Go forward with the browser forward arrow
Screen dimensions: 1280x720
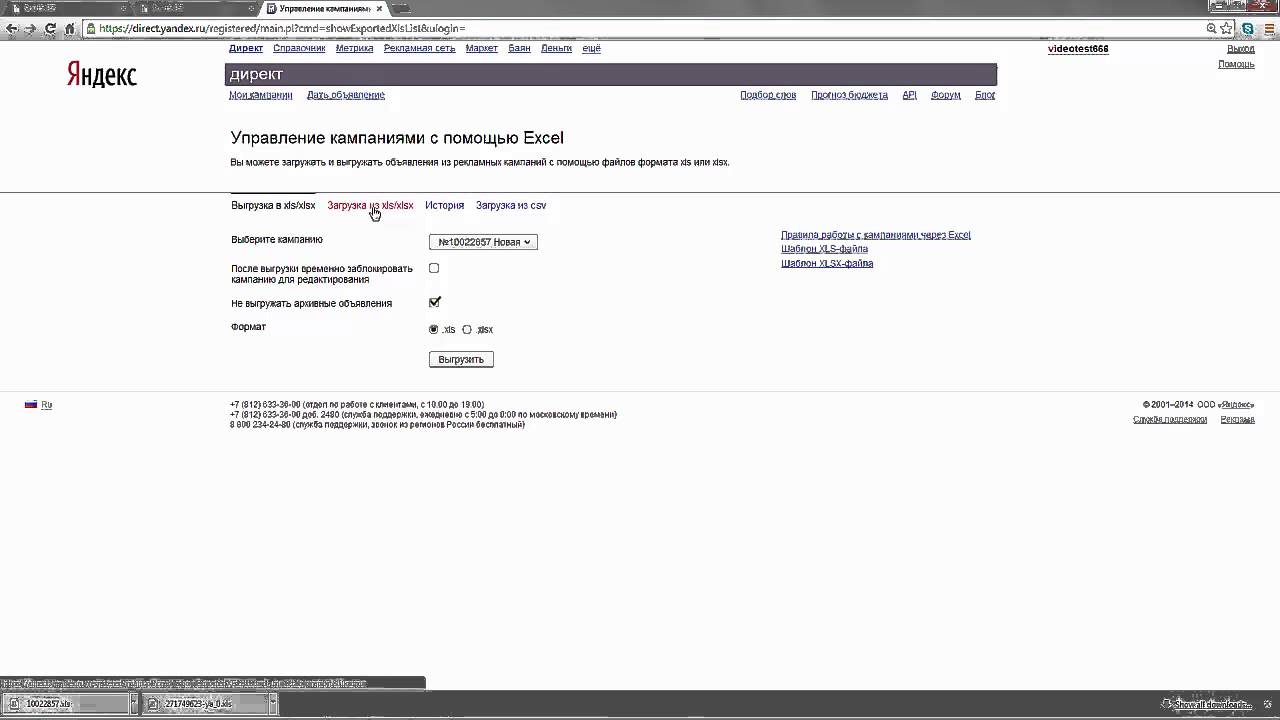[30, 29]
